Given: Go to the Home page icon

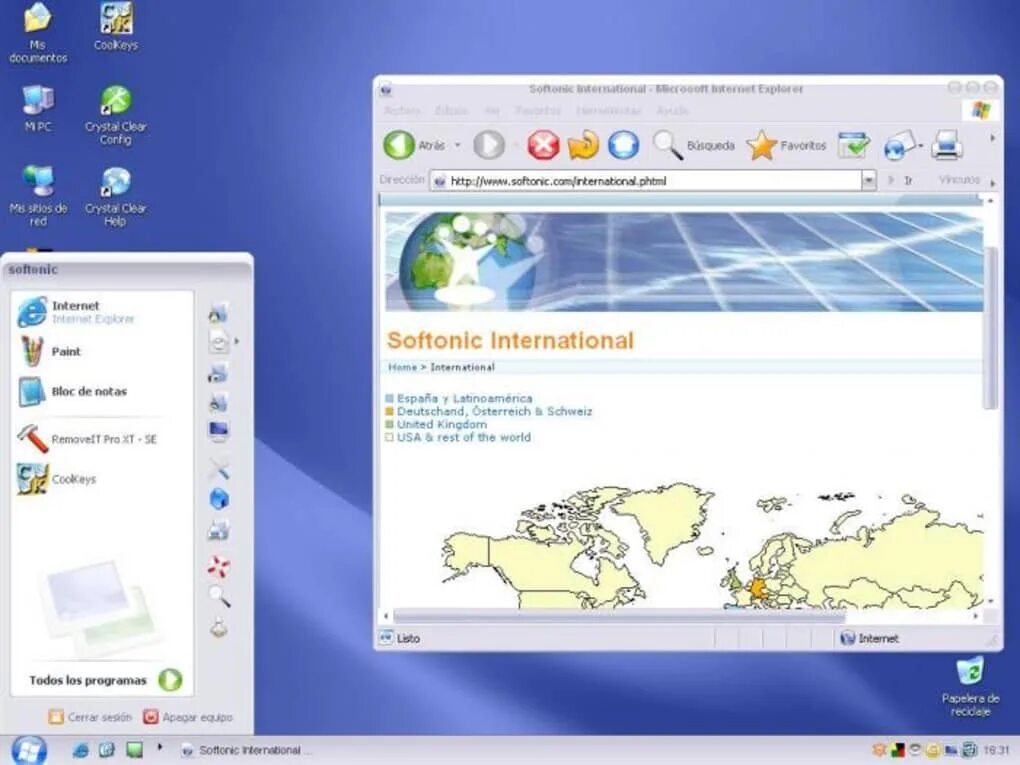Looking at the screenshot, I should coord(623,145).
